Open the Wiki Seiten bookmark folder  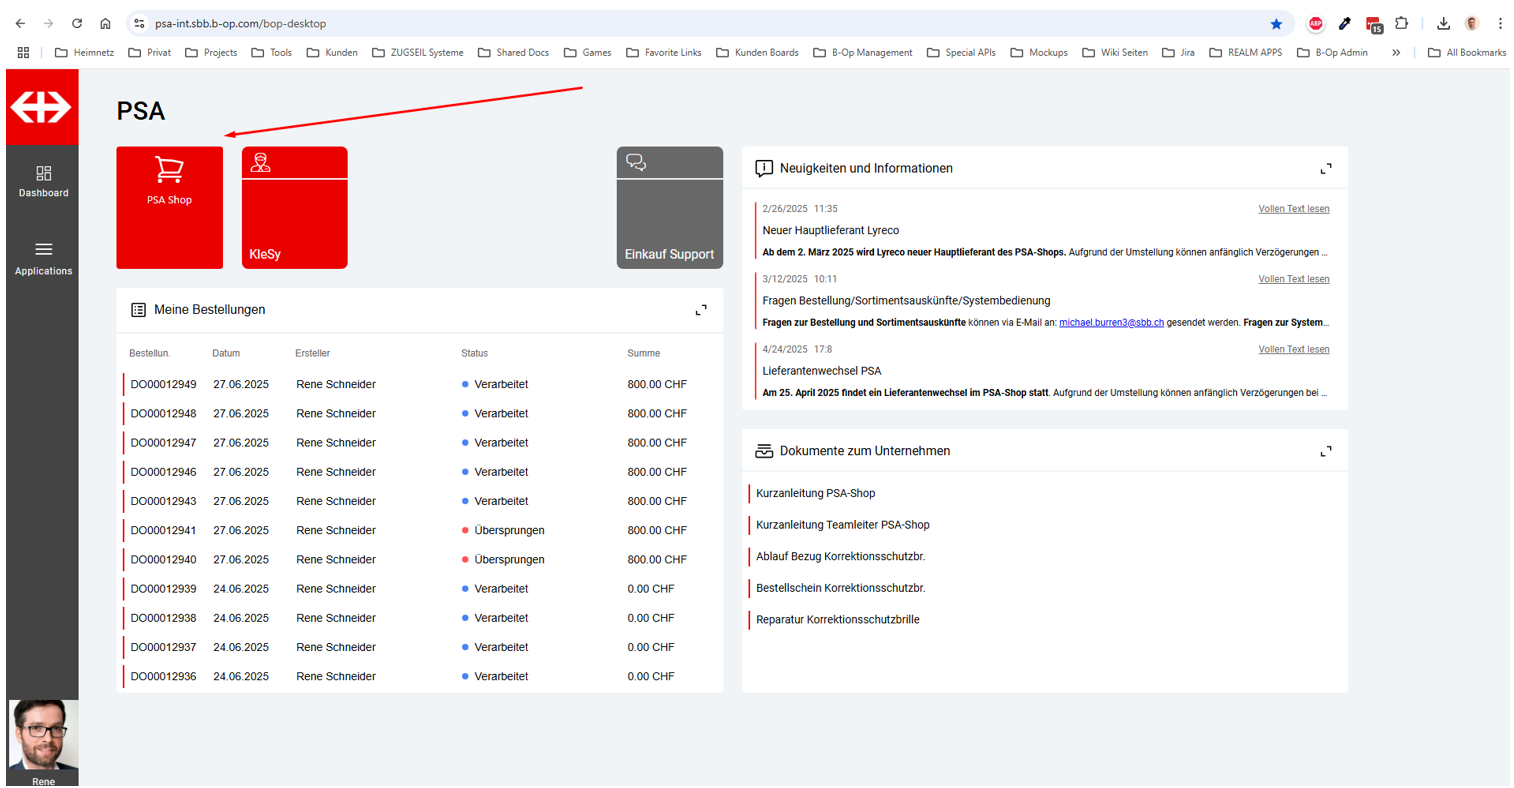click(x=1115, y=53)
